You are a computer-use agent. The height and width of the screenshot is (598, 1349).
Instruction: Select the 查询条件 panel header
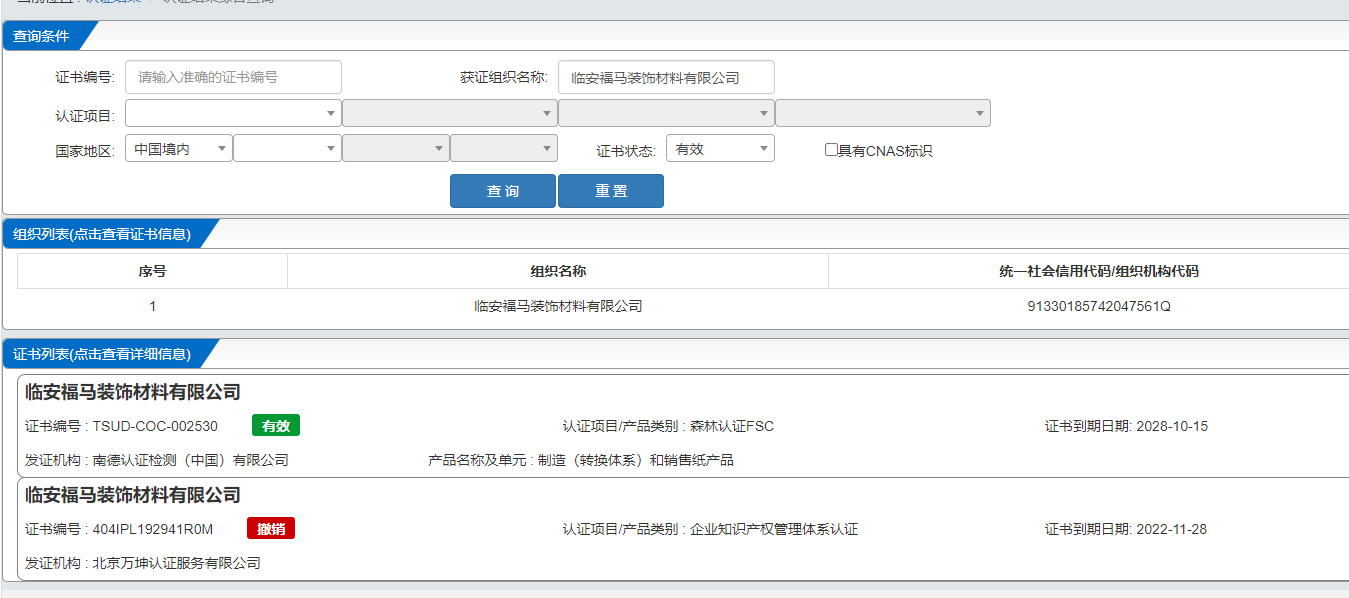pyautogui.click(x=42, y=36)
